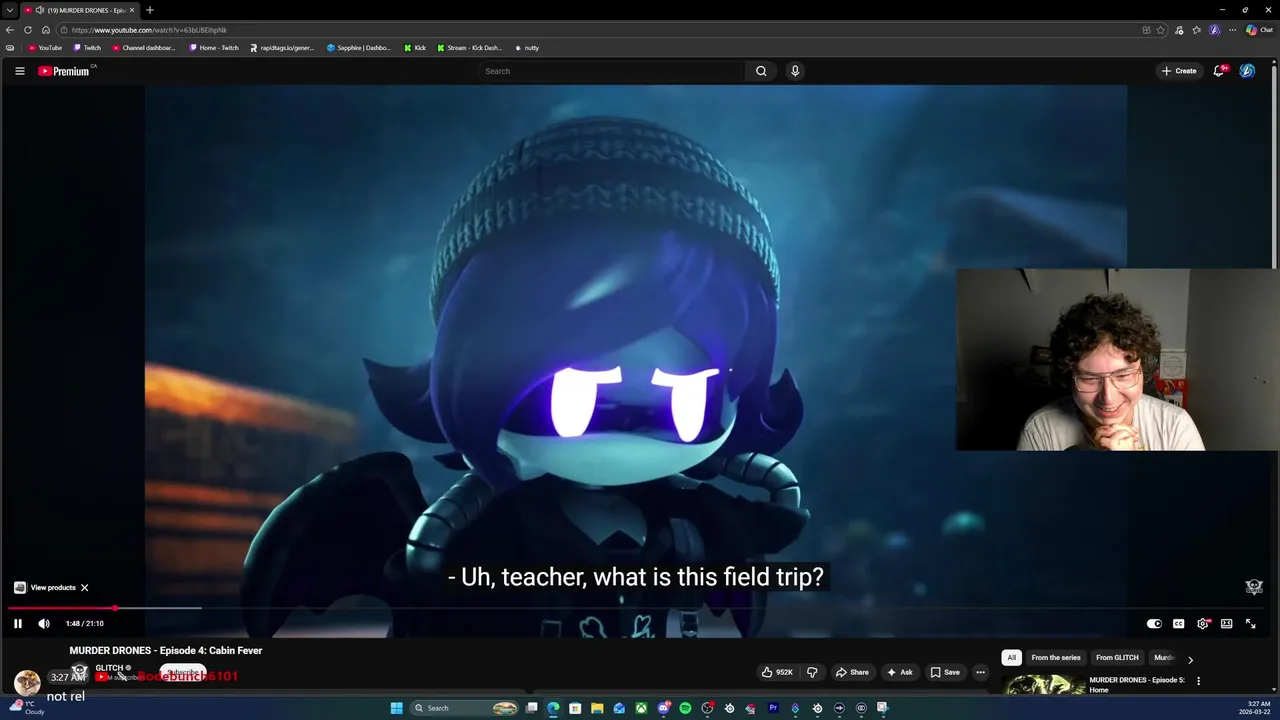
Task: Reload the current page
Action: coord(28,30)
